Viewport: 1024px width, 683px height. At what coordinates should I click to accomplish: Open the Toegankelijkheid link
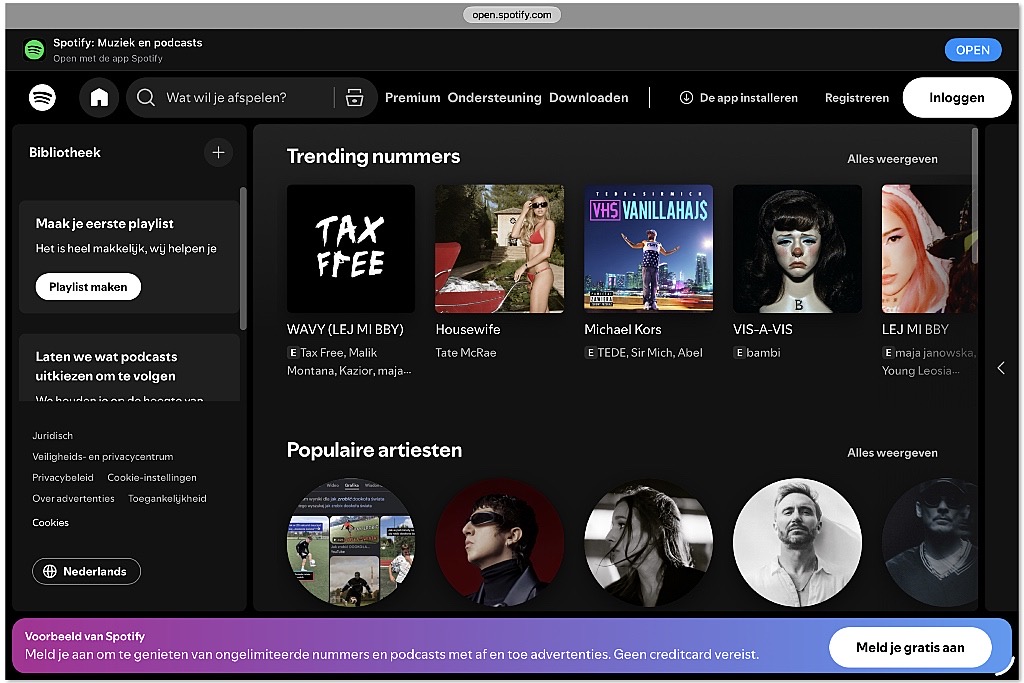pyautogui.click(x=167, y=498)
